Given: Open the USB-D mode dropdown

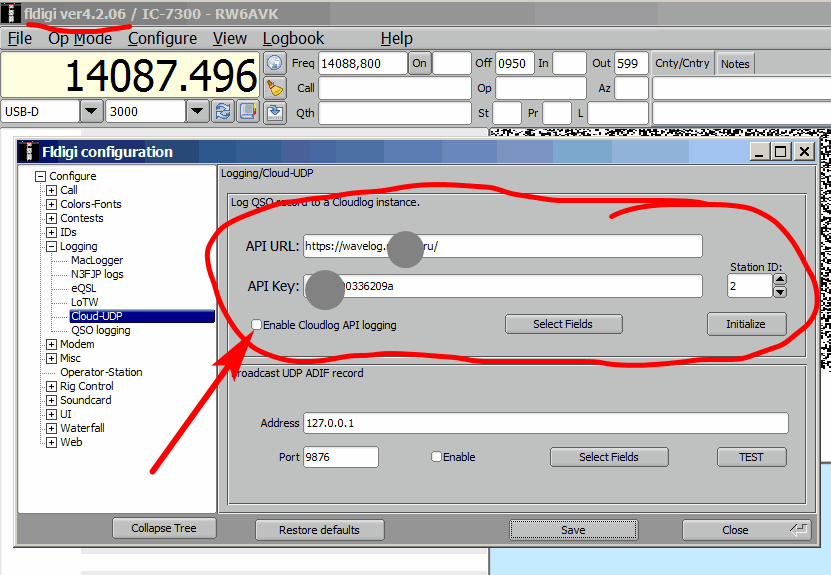Looking at the screenshot, I should click(91, 111).
